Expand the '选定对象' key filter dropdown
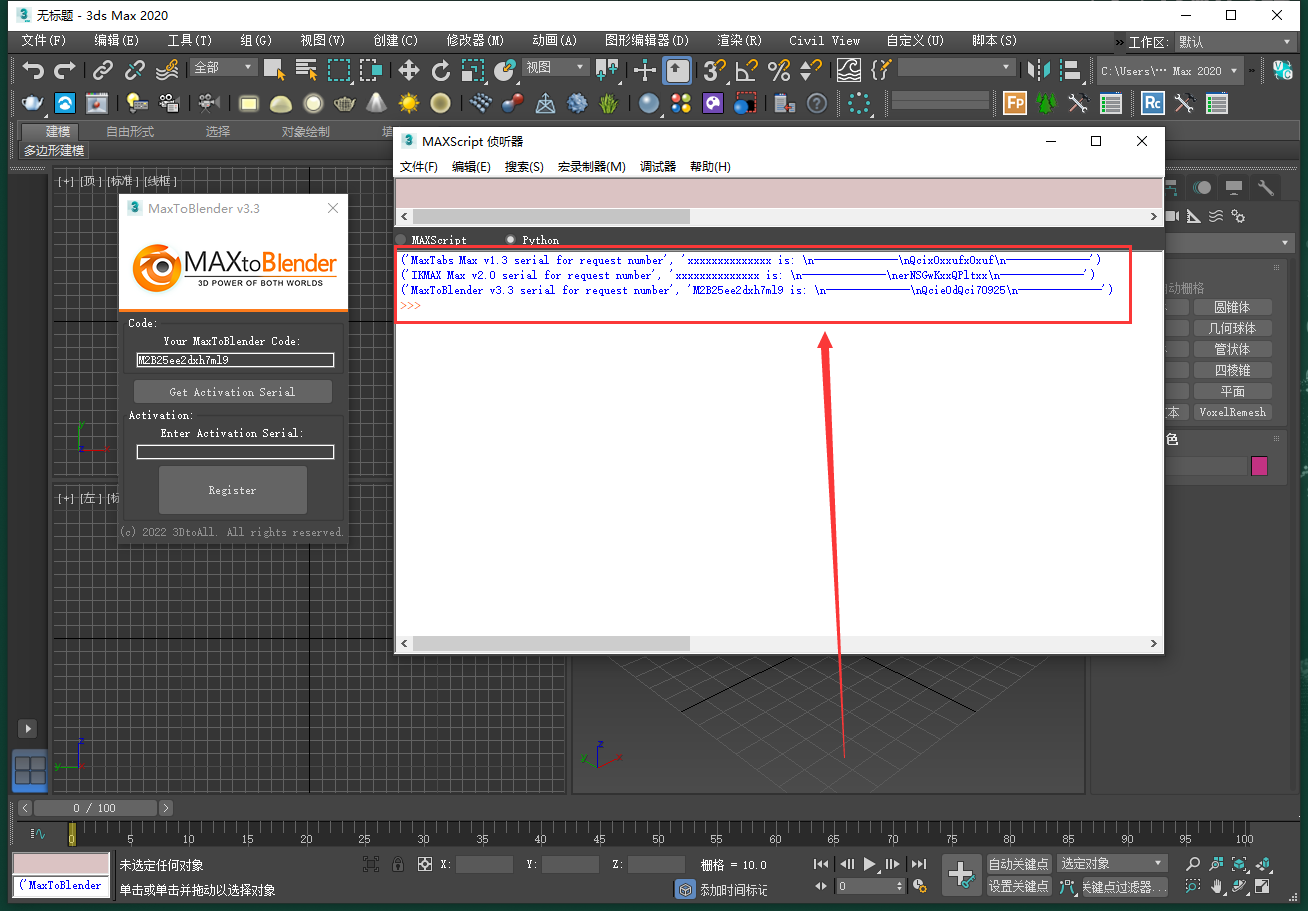The height and width of the screenshot is (911, 1308). 1113,863
